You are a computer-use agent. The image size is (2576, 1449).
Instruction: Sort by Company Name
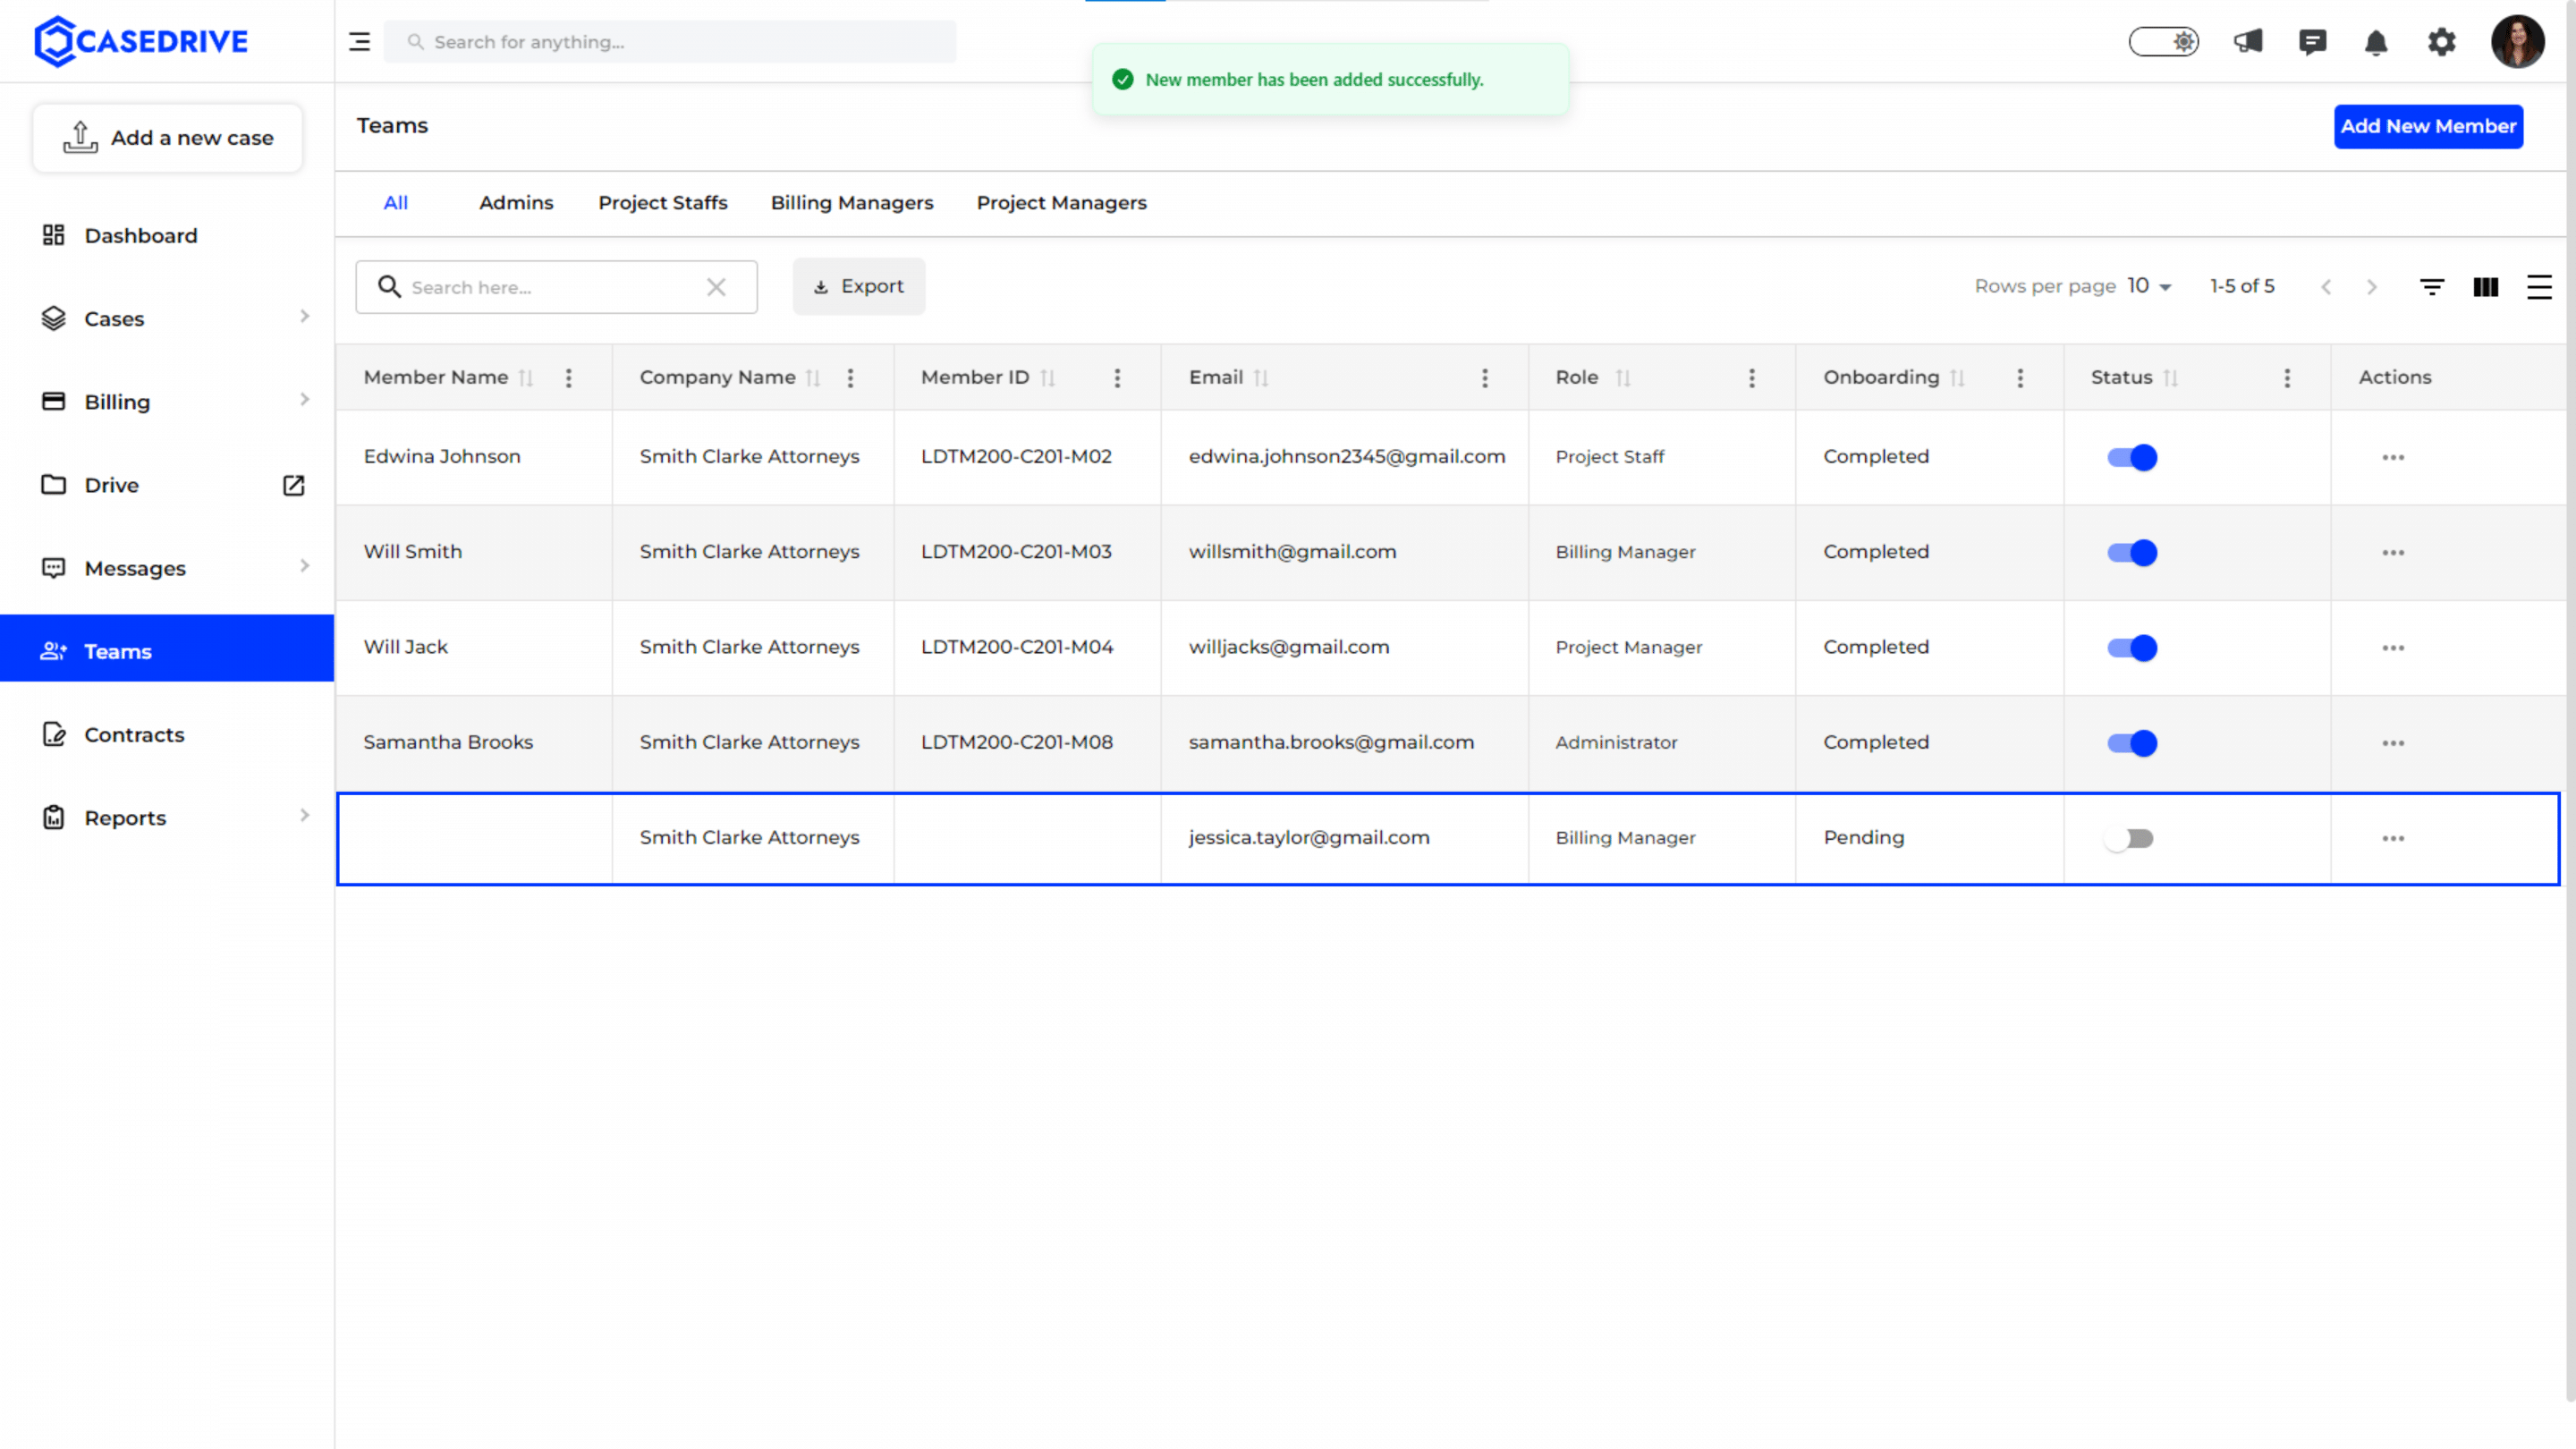click(x=813, y=378)
